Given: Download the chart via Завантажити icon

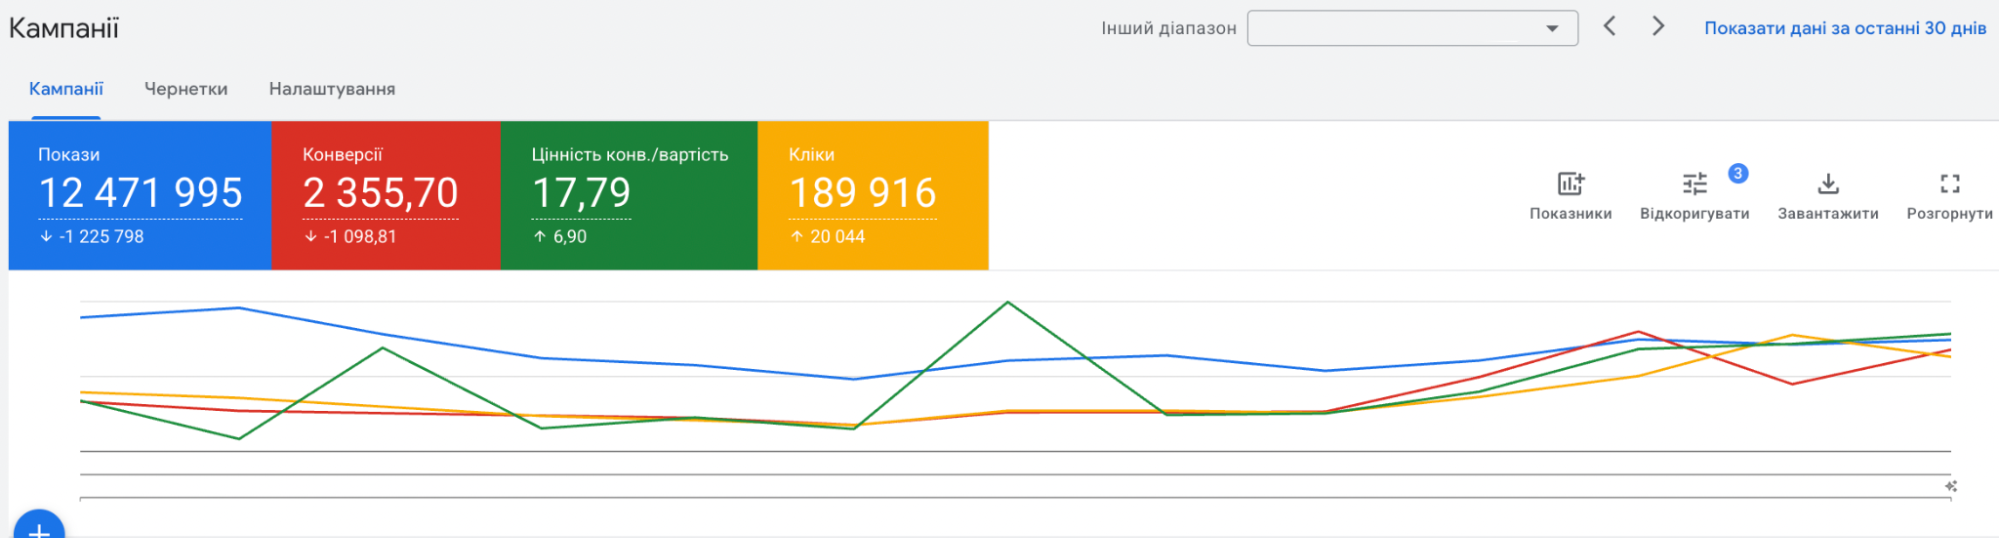Looking at the screenshot, I should [x=1827, y=184].
